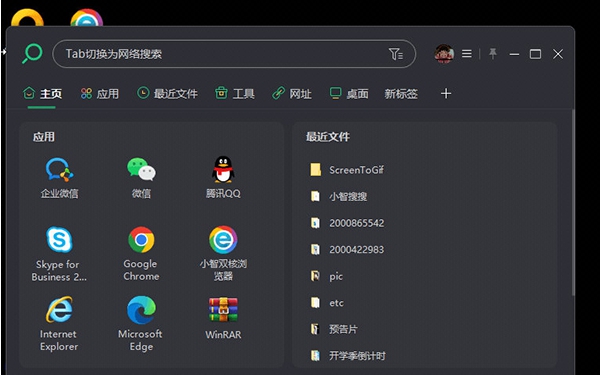Pin the window on top
This screenshot has width=600, height=375.
tap(493, 54)
